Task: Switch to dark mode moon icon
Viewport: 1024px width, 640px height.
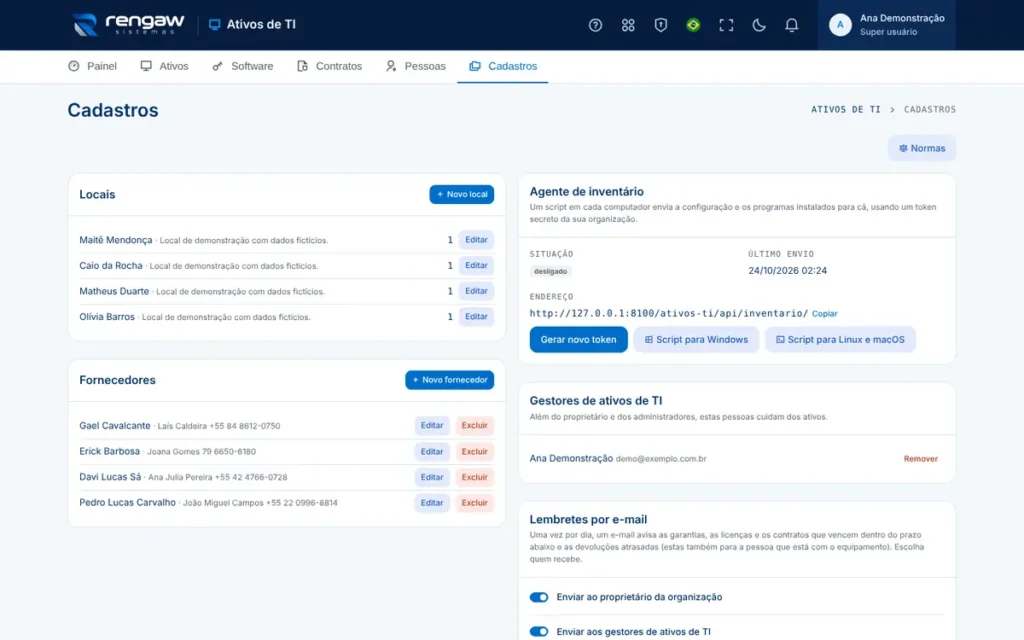Action: click(x=759, y=25)
